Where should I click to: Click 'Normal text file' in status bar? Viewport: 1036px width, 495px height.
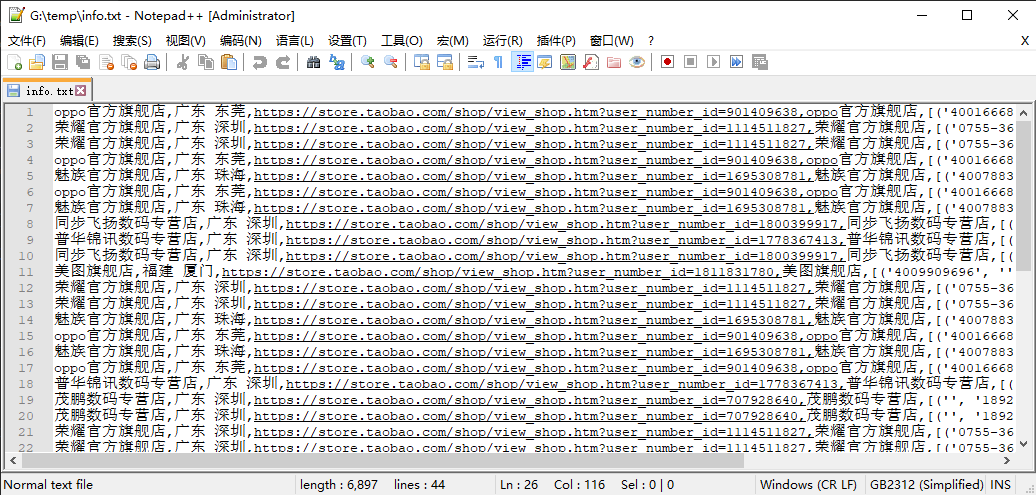48,484
